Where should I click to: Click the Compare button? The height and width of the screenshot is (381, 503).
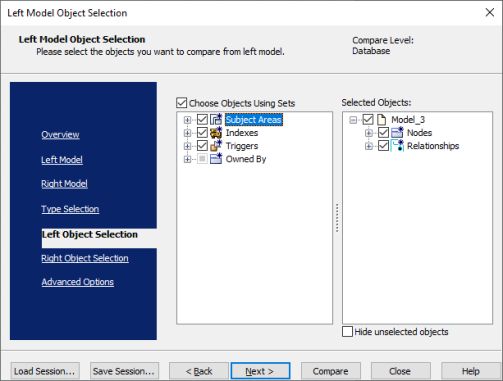tap(330, 371)
